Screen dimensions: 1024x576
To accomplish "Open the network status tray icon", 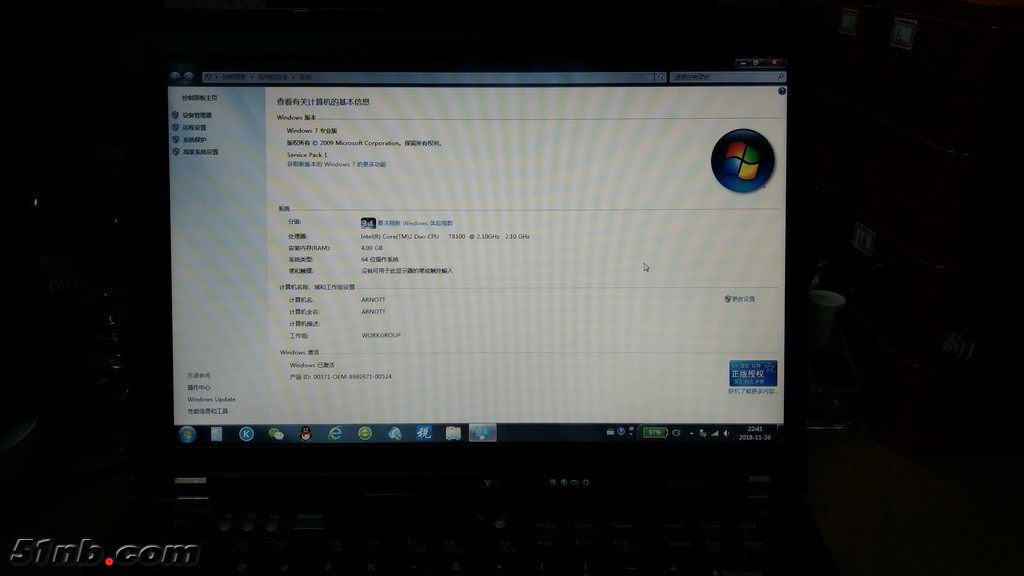I will click(x=703, y=433).
